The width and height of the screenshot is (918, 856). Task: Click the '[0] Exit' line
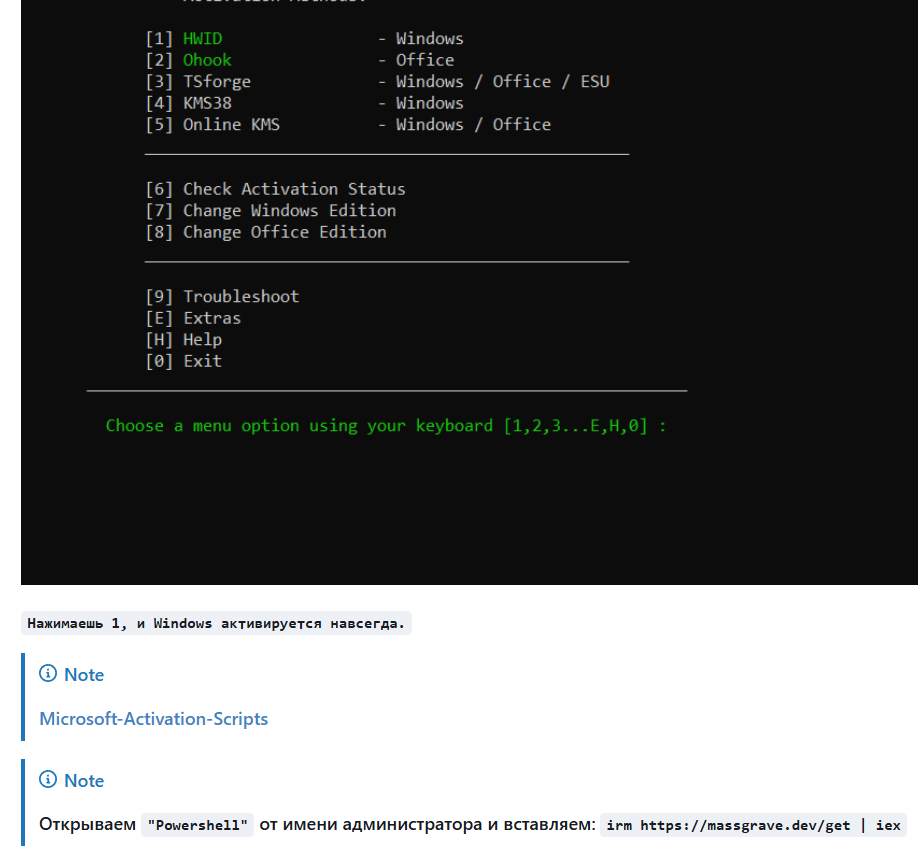(x=184, y=361)
